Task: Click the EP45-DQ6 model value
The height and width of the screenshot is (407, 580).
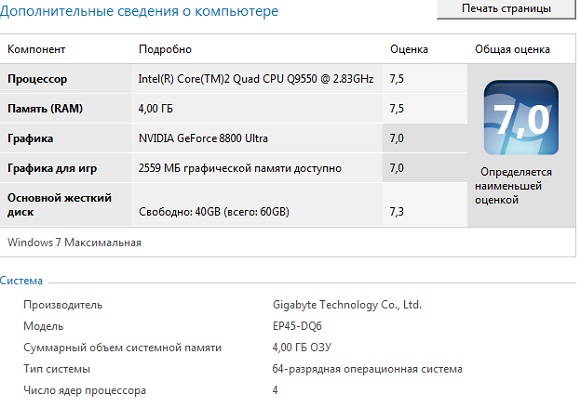Action: point(297,326)
